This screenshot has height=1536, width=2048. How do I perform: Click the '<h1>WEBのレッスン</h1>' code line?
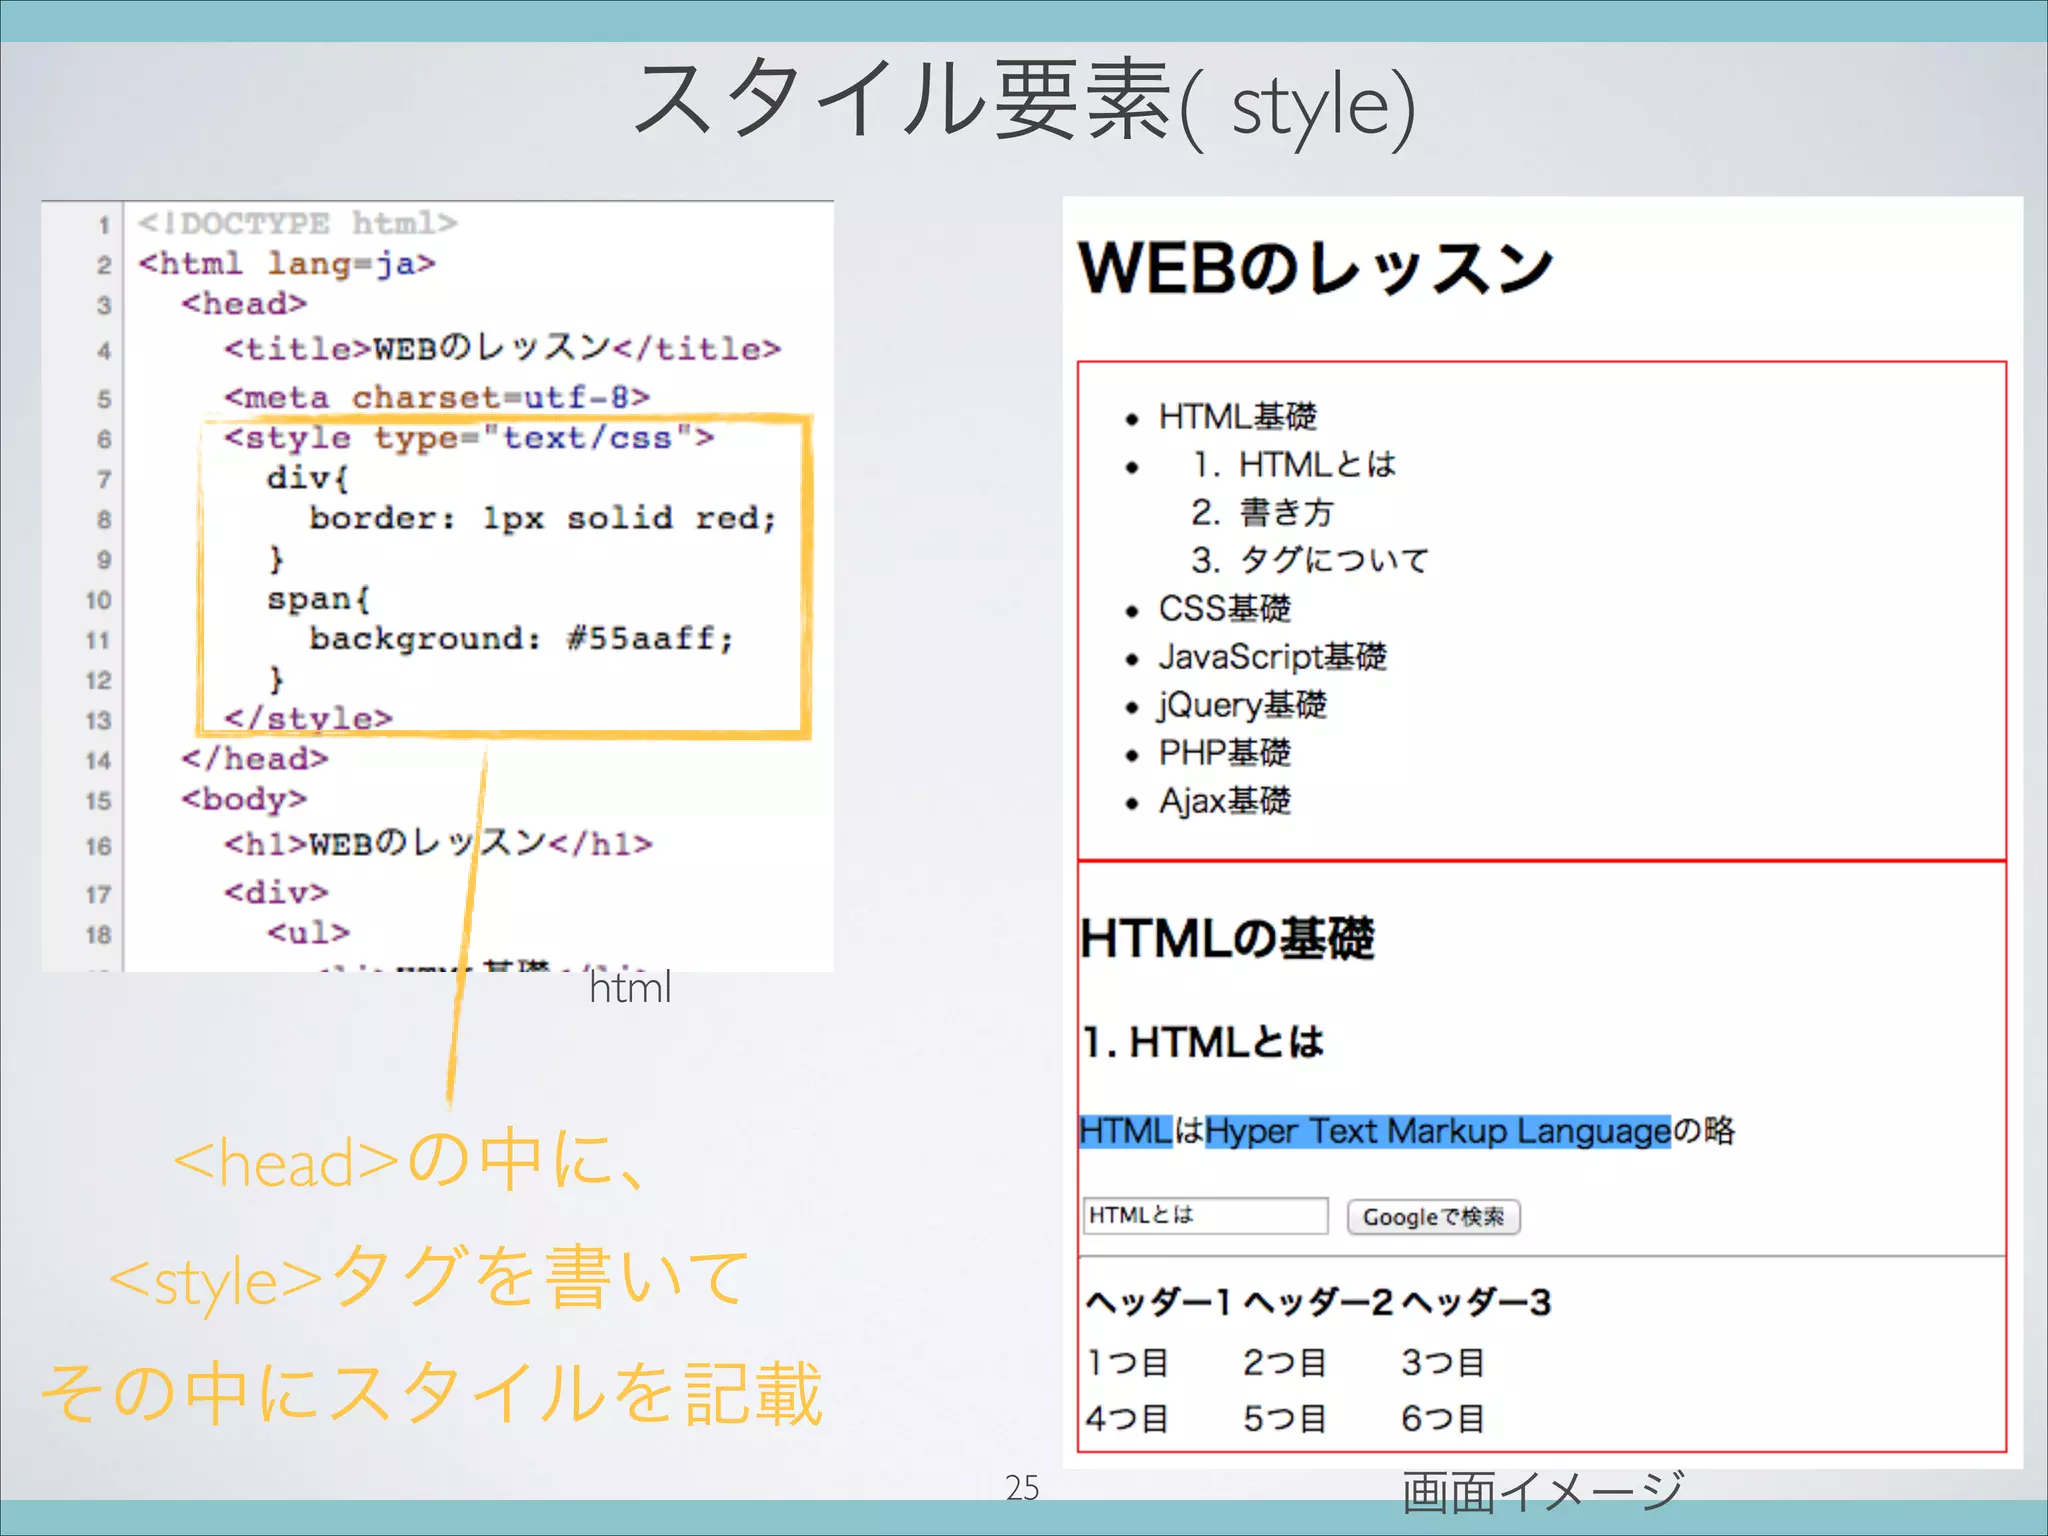[x=438, y=843]
